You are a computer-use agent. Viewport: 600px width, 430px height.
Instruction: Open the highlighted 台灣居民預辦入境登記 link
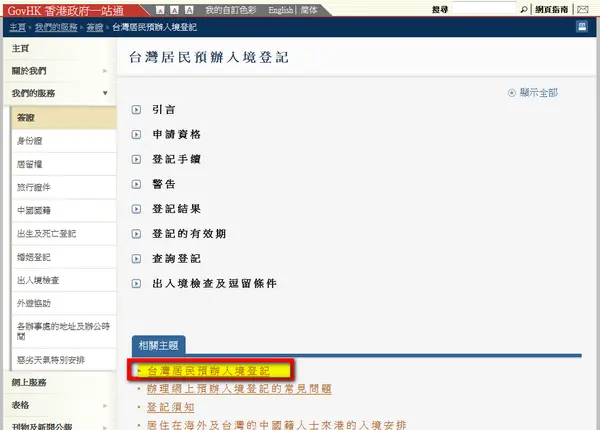point(208,371)
